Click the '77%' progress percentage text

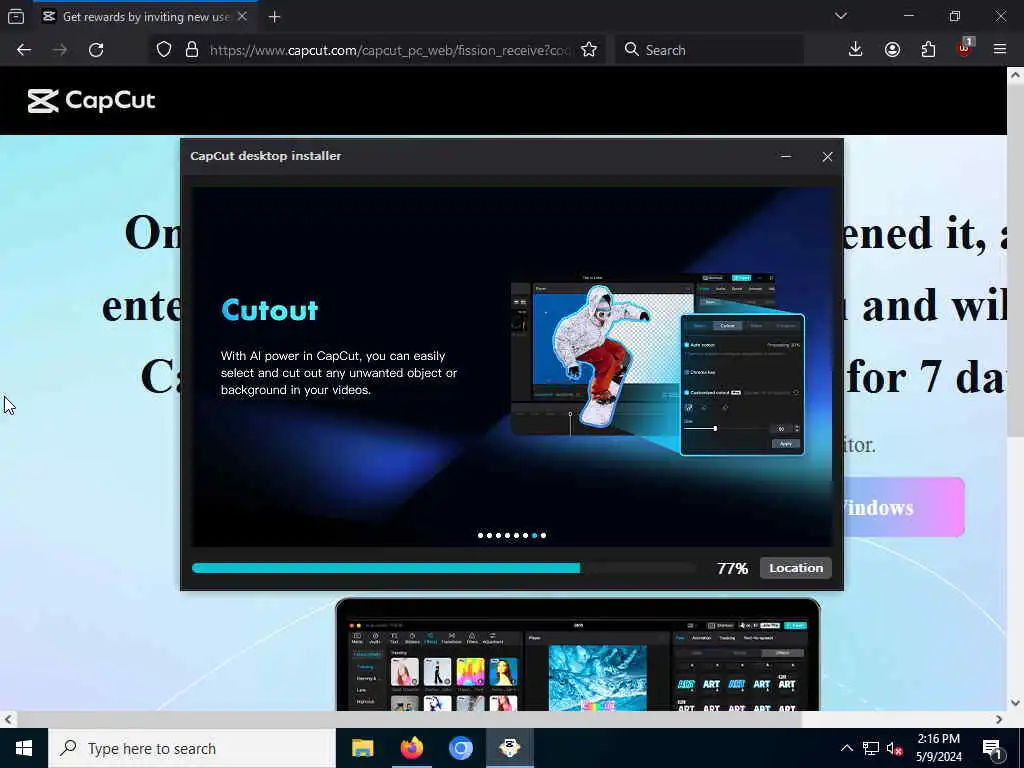pyautogui.click(x=732, y=568)
